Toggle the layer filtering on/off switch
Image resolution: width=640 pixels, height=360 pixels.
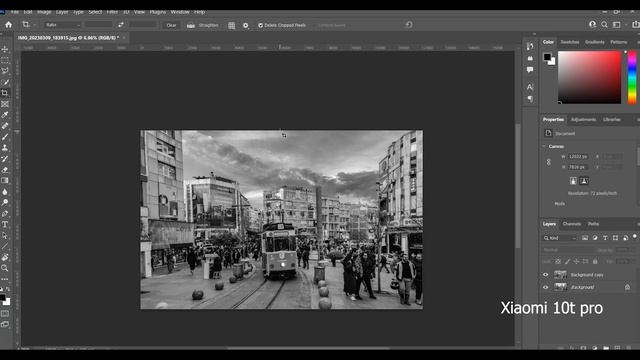[635, 236]
